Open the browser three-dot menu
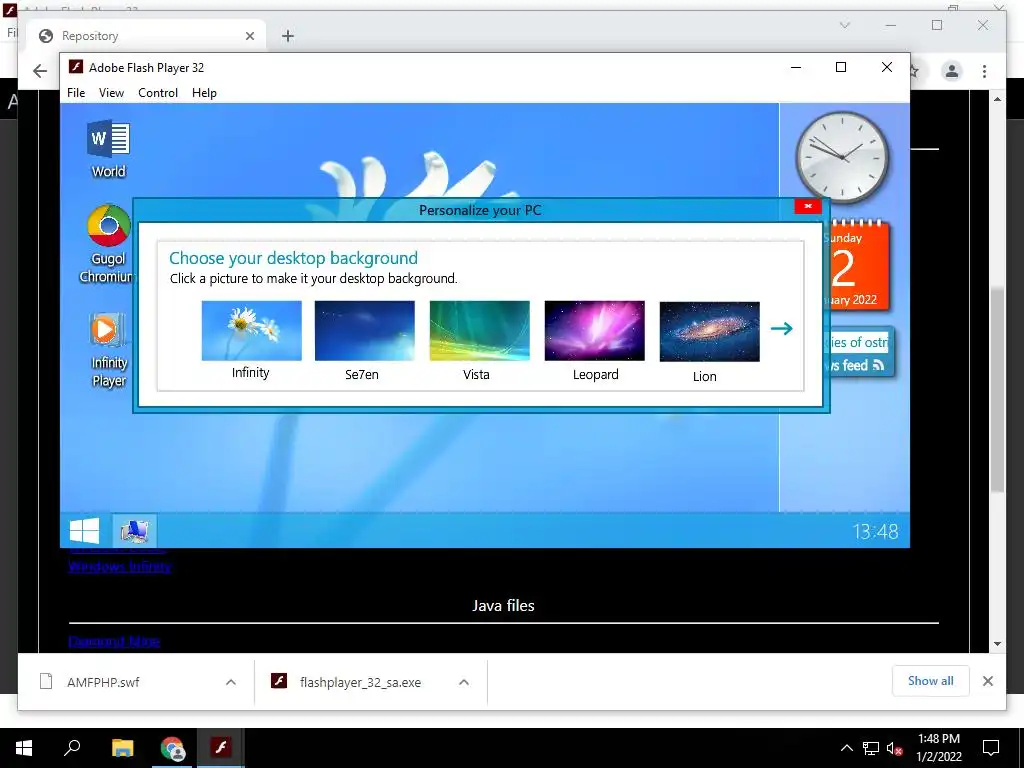1024x768 pixels. pyautogui.click(x=984, y=71)
